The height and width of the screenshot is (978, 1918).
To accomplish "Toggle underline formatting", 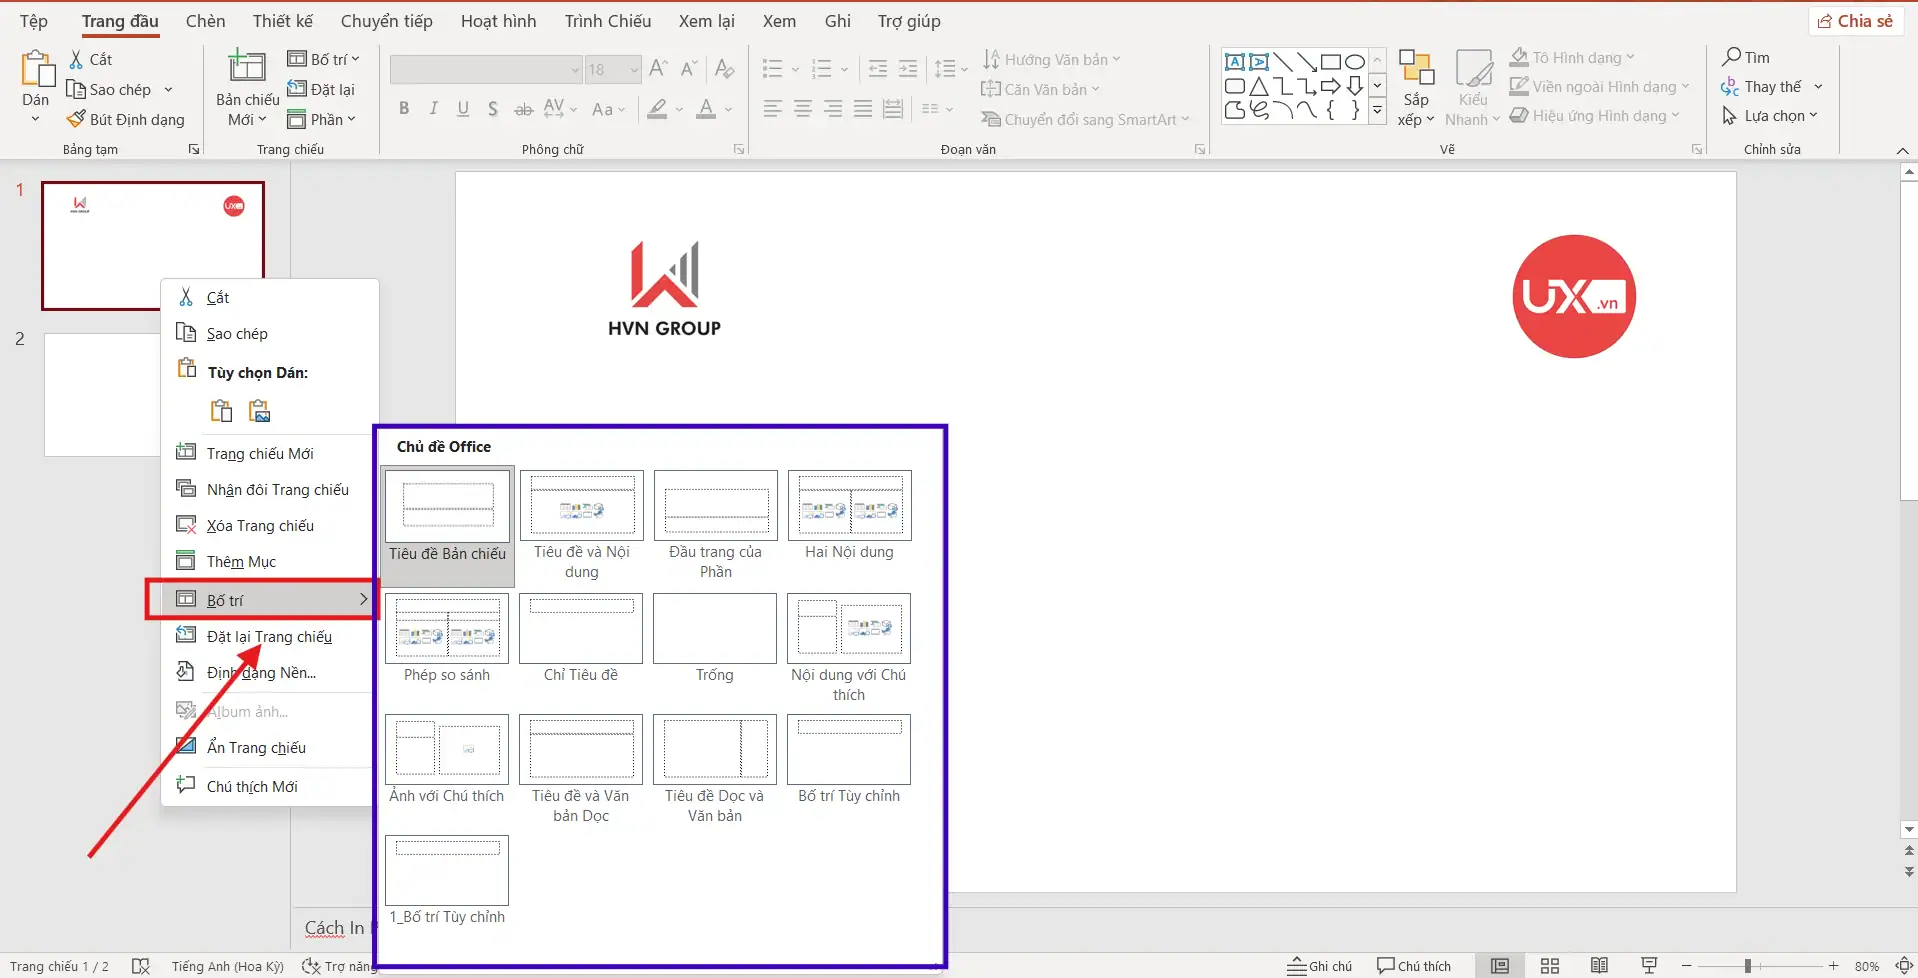I will (462, 108).
